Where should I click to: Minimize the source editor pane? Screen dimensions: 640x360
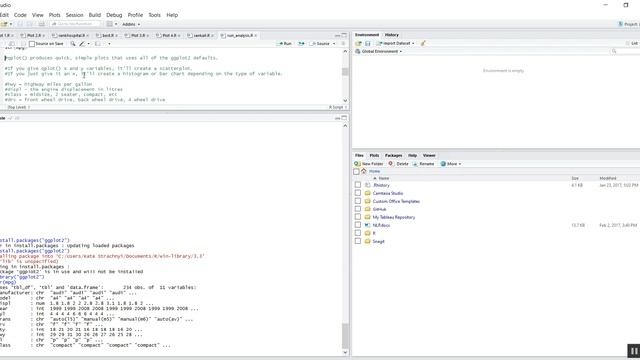click(338, 36)
